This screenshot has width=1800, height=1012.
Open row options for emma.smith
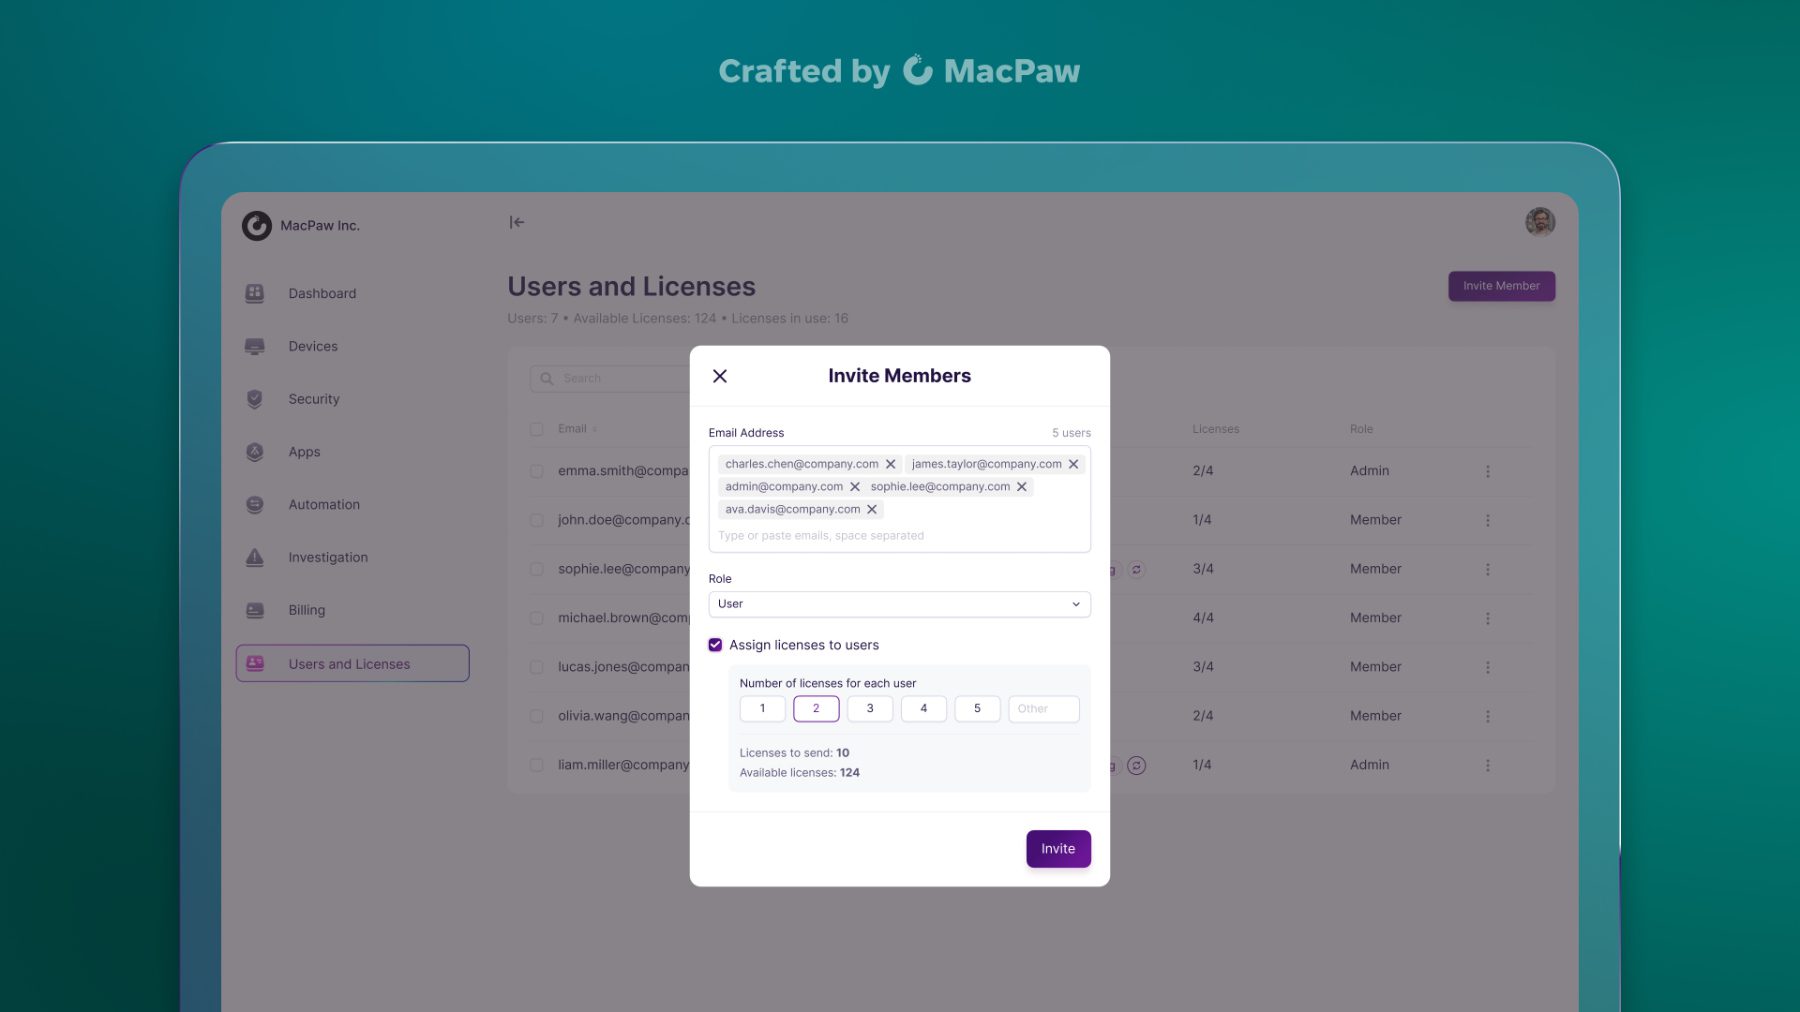[x=1487, y=471]
